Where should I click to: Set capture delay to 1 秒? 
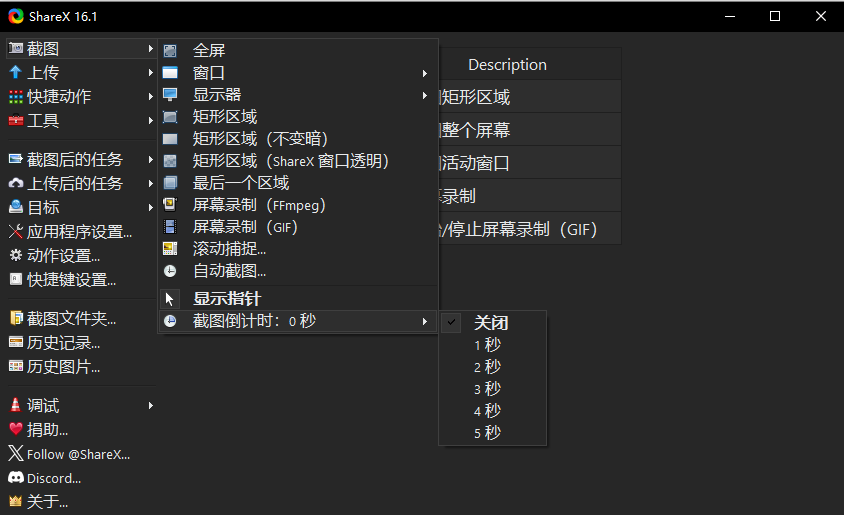(493, 345)
